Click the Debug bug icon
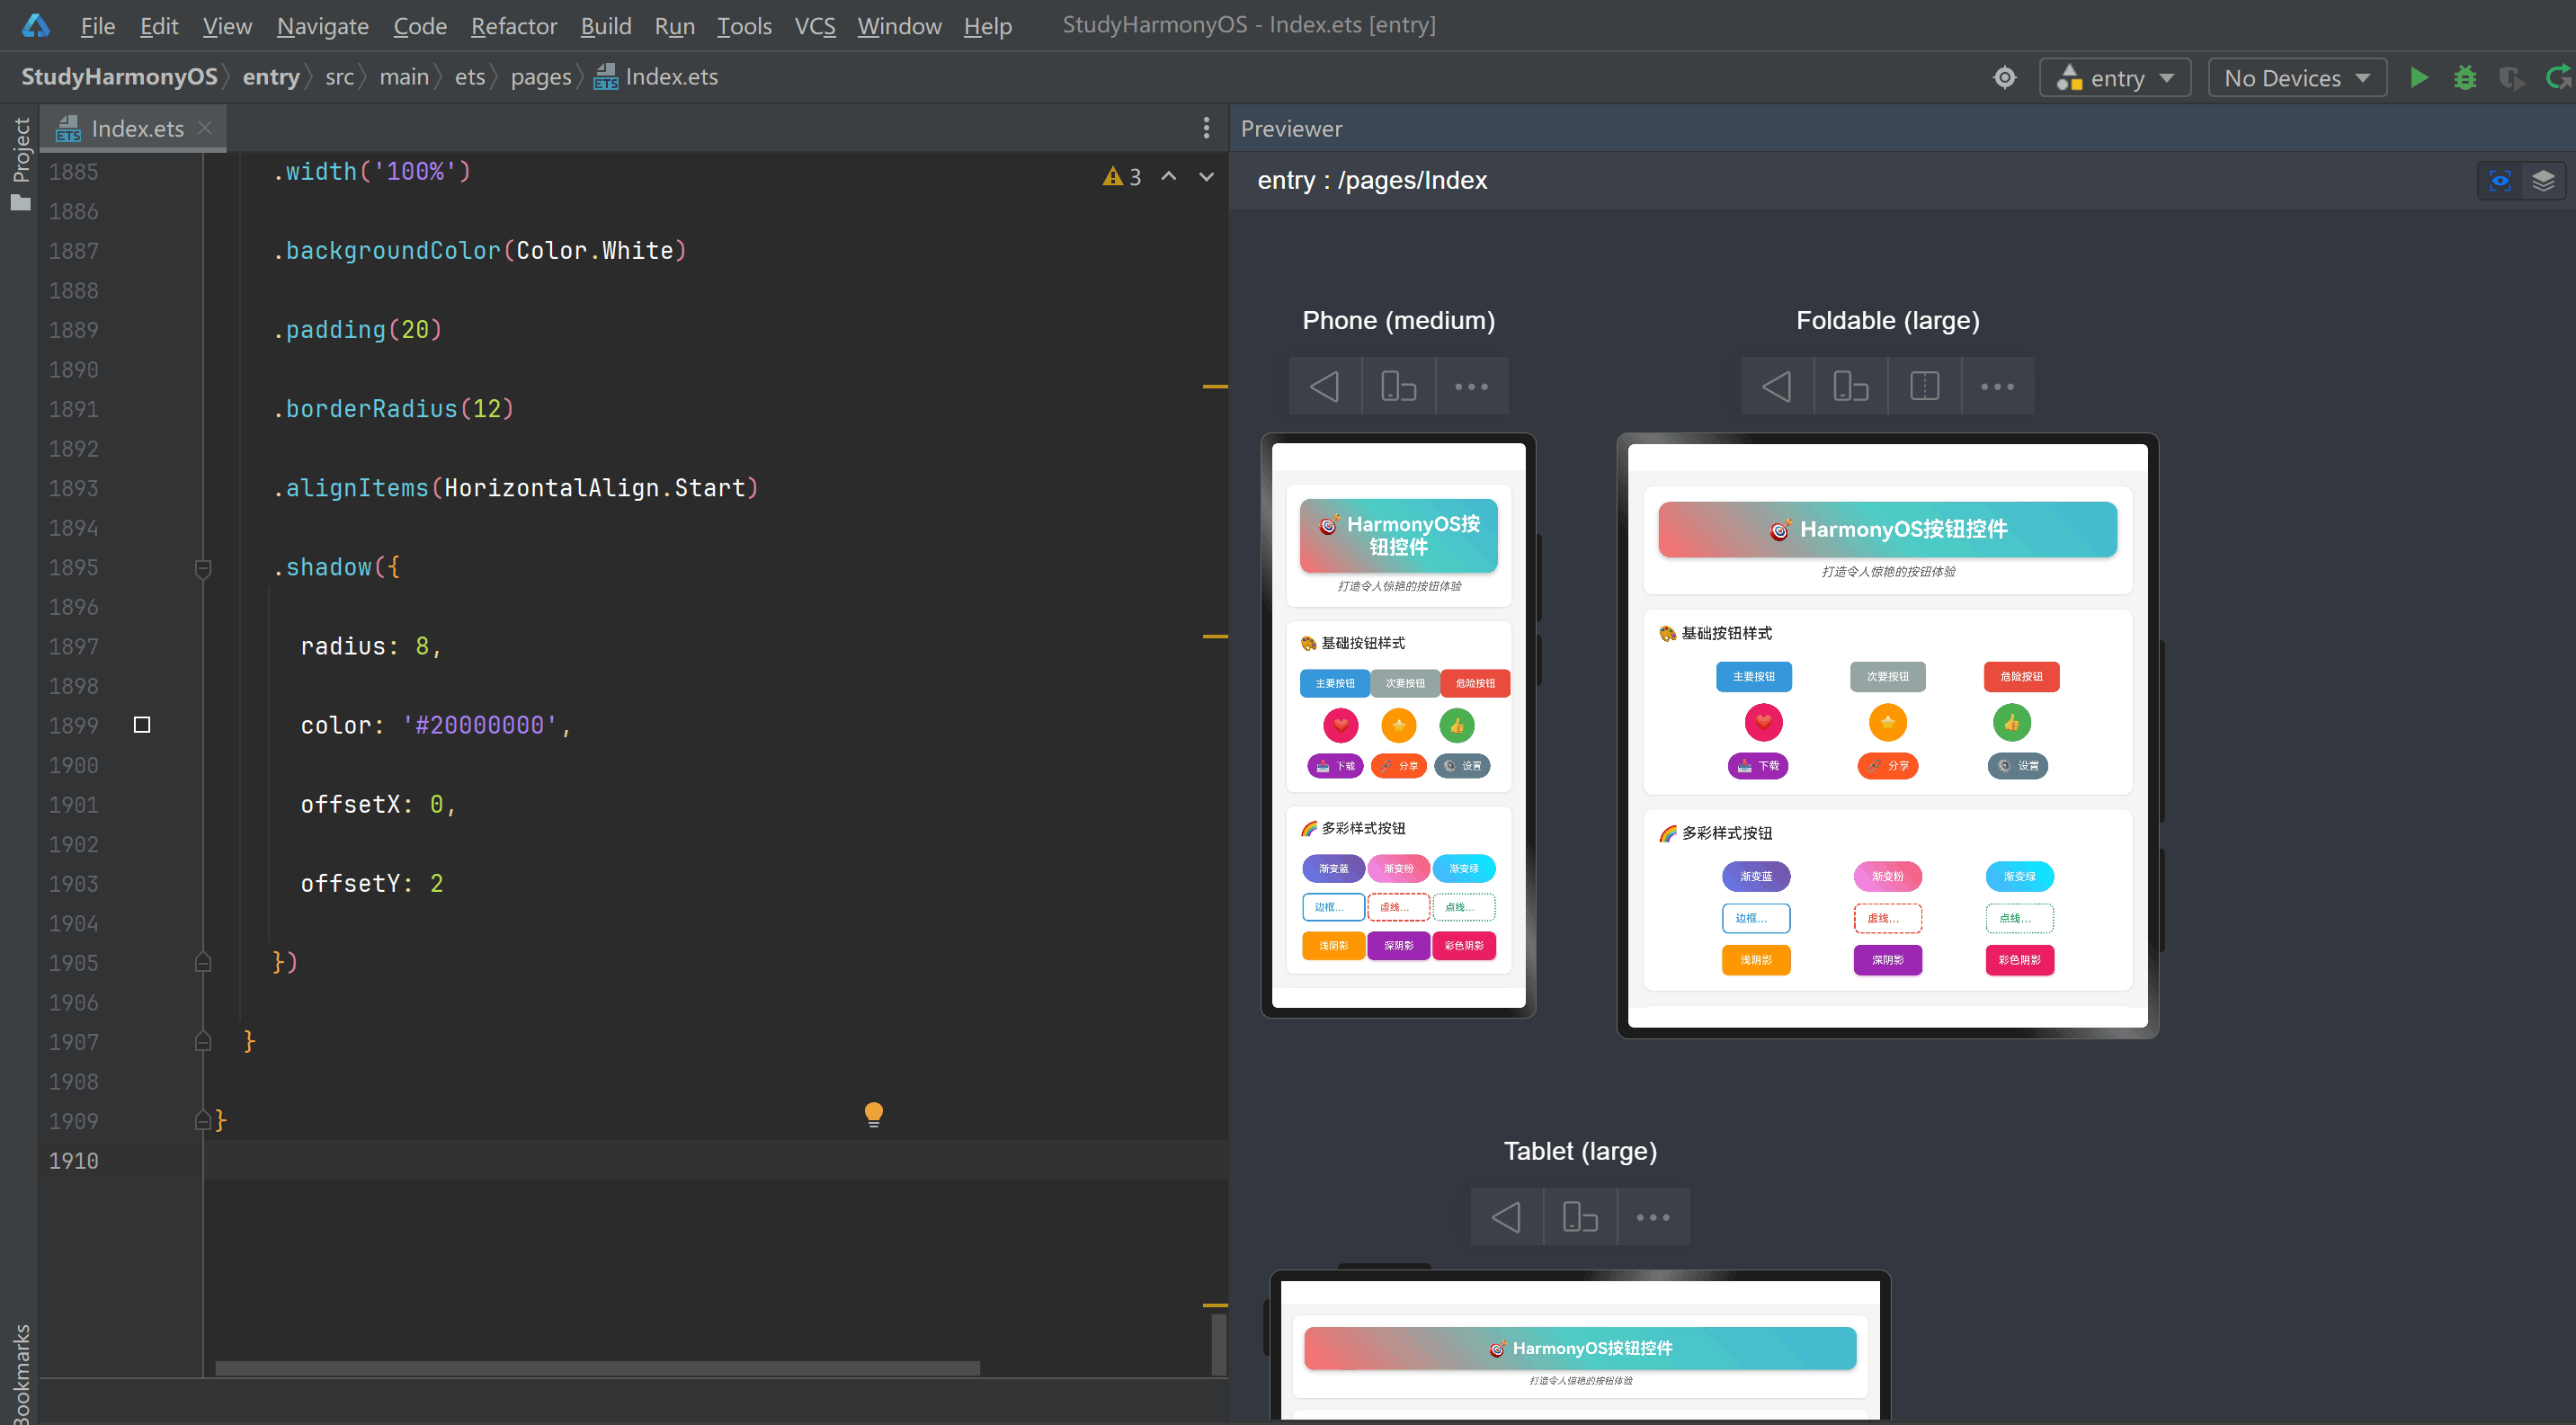The height and width of the screenshot is (1425, 2576). click(x=2464, y=77)
